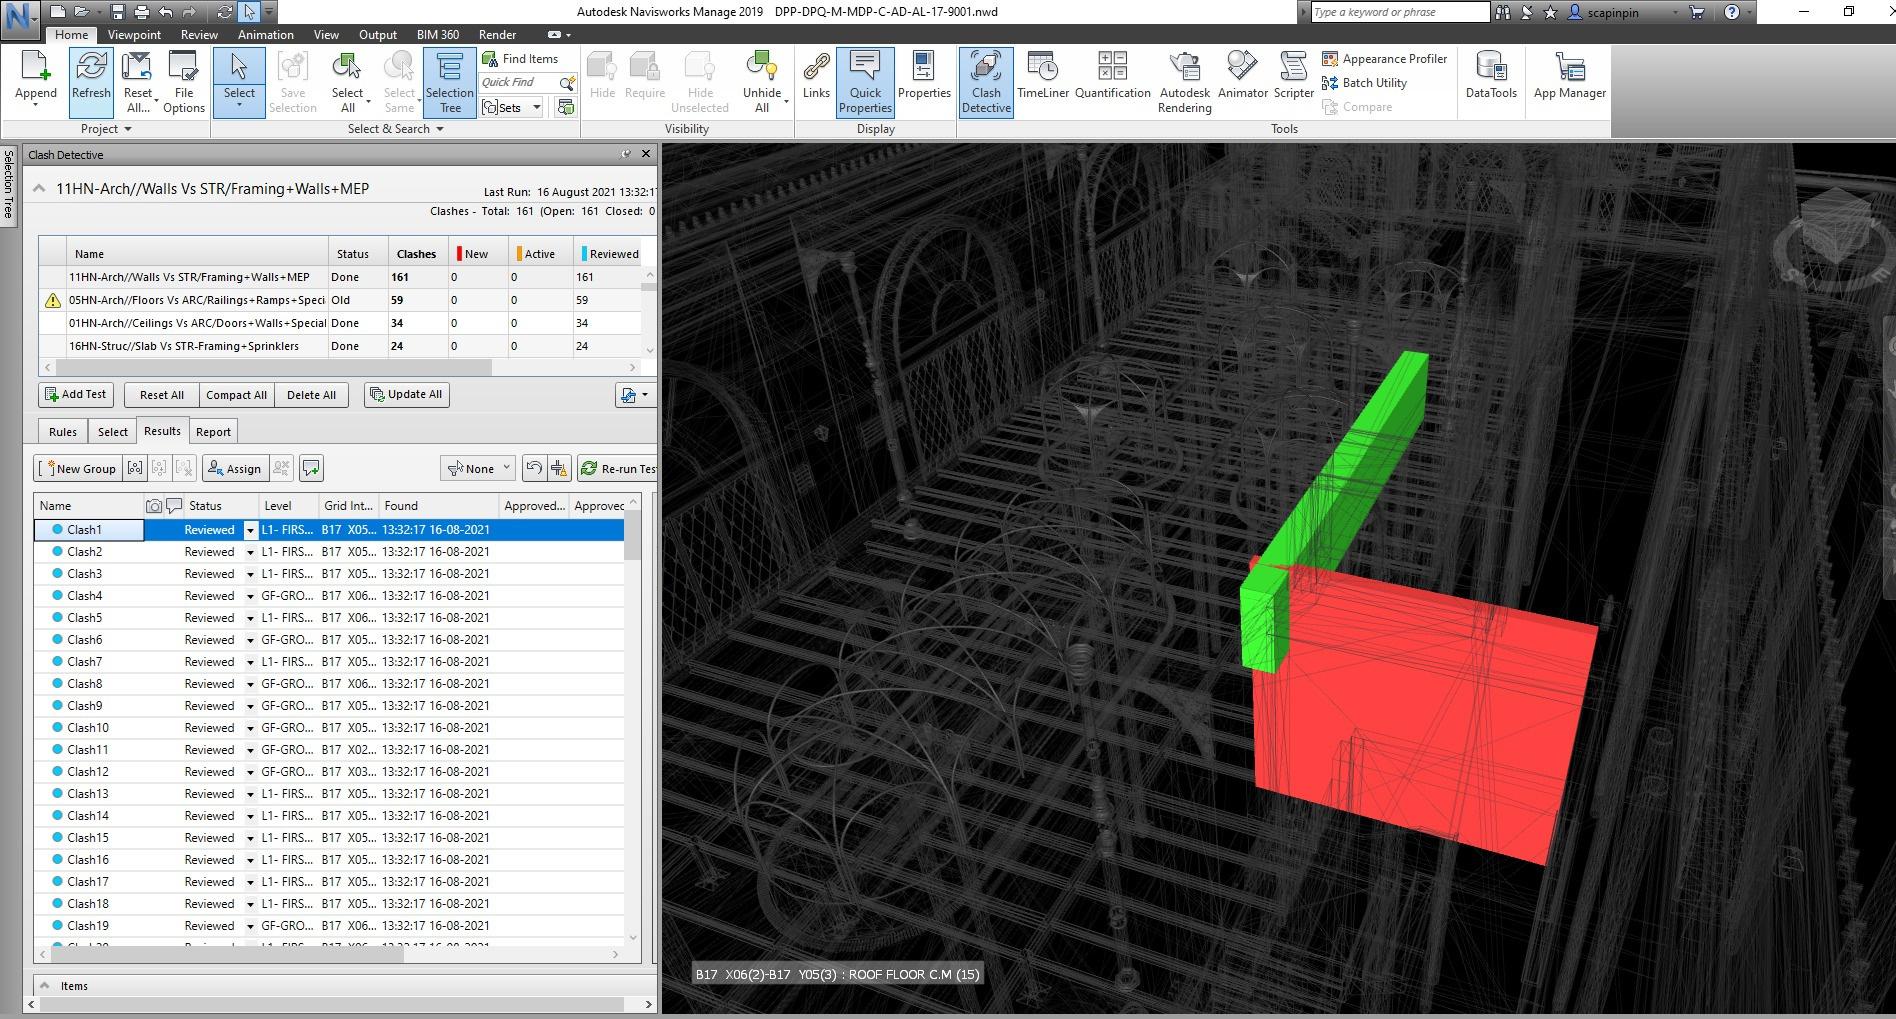Switch to the Select tab in Clash Detective

point(113,432)
